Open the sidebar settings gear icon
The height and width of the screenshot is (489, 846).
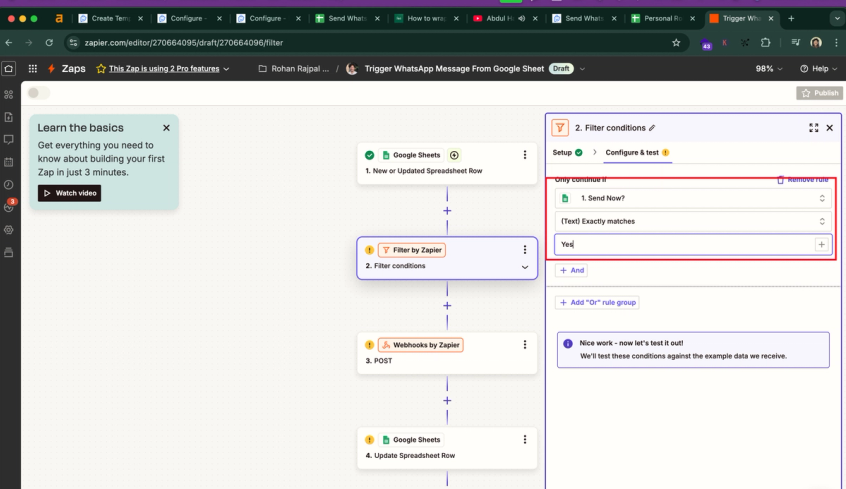click(x=9, y=230)
